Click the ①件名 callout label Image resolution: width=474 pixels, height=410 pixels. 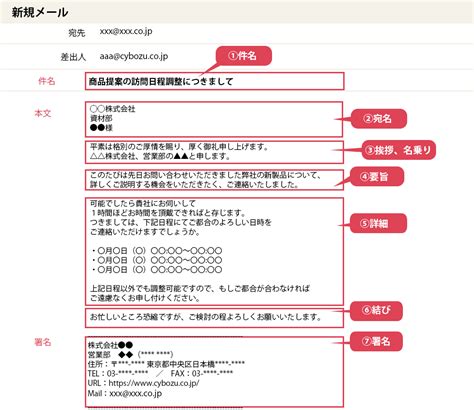[x=244, y=56]
